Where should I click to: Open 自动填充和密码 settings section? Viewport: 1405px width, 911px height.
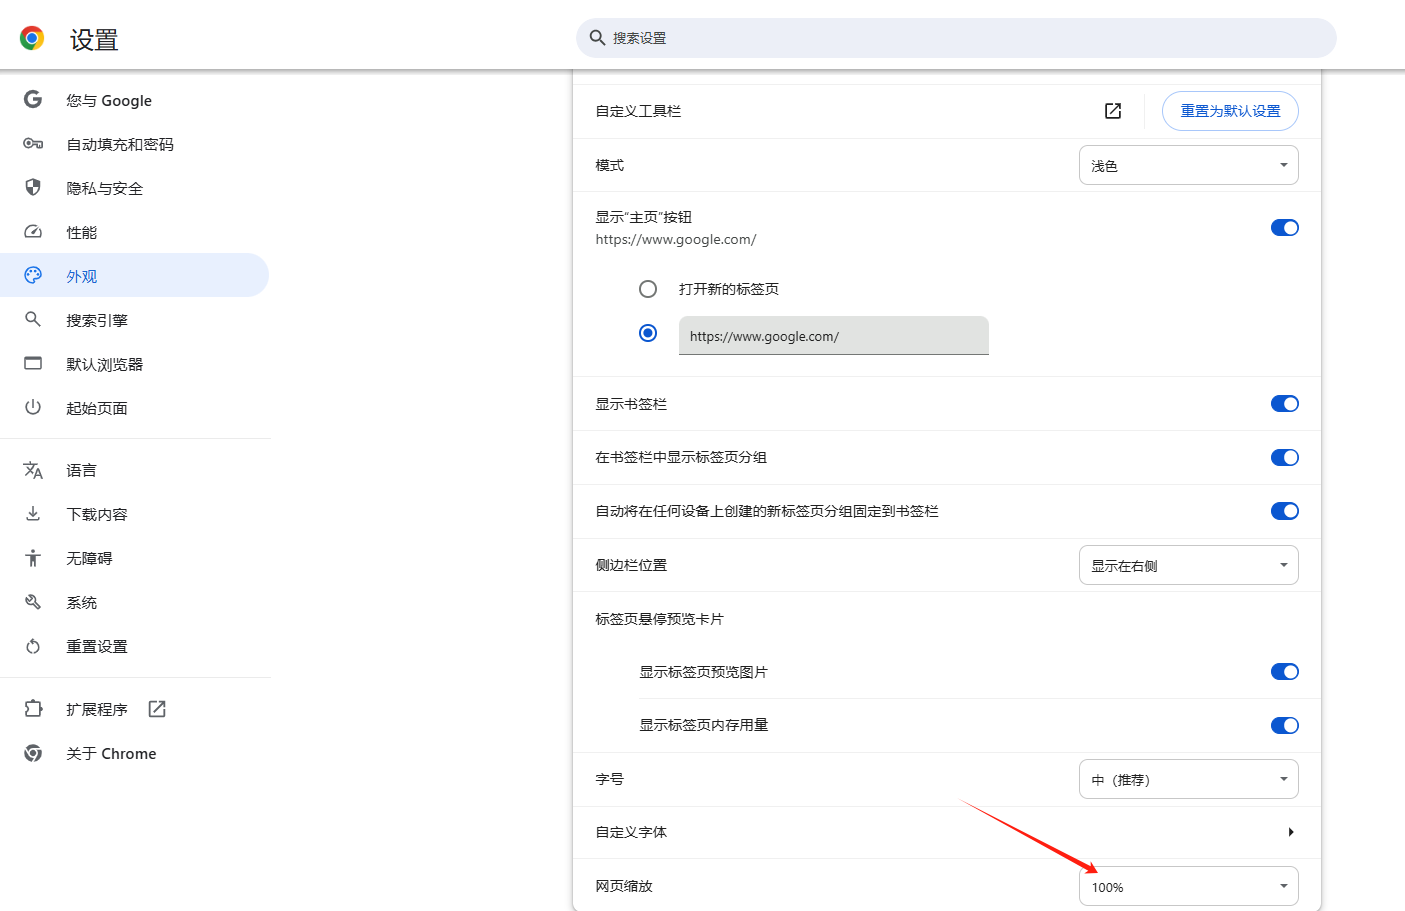(x=134, y=144)
